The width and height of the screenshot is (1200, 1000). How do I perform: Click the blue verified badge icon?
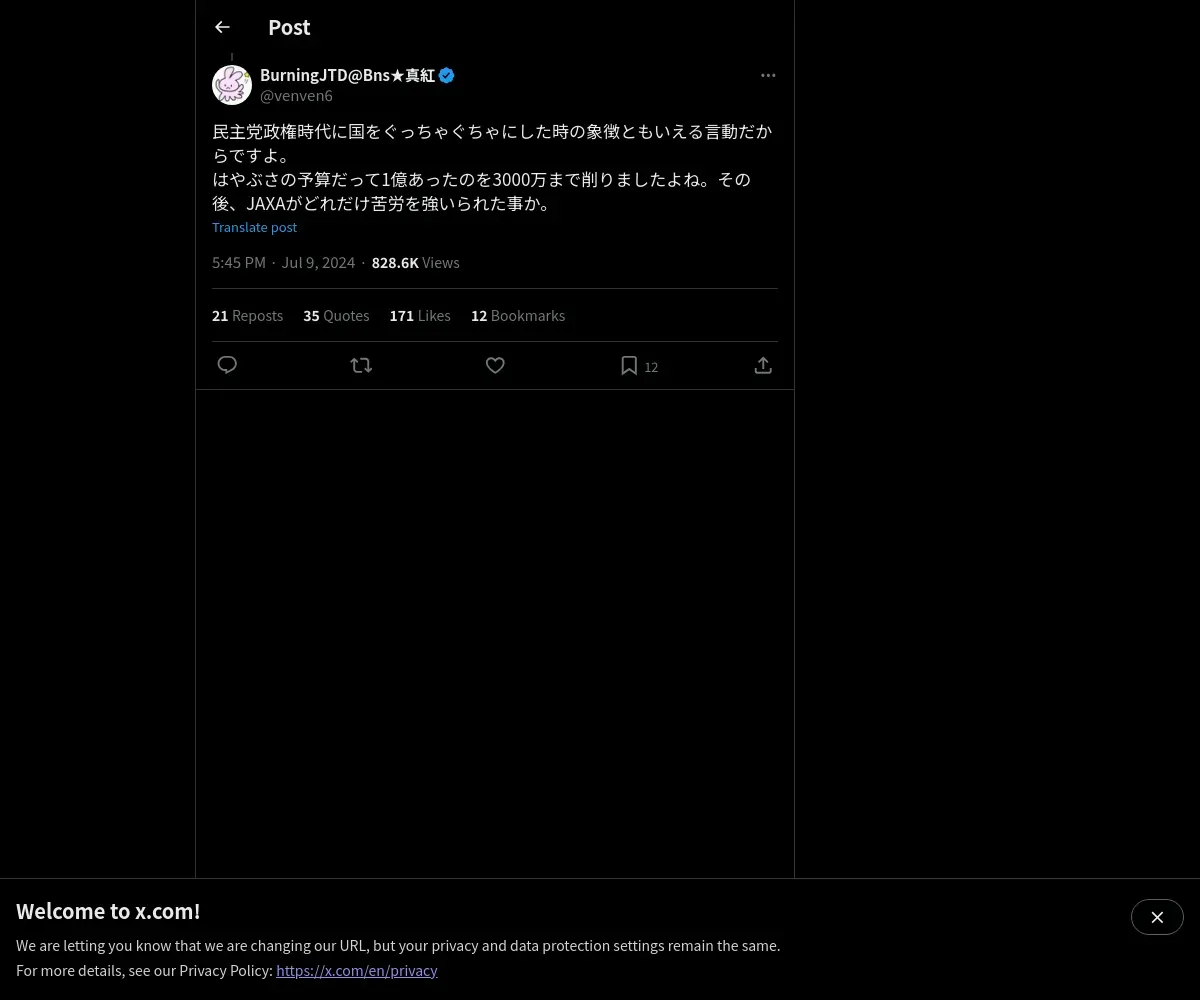tap(447, 75)
